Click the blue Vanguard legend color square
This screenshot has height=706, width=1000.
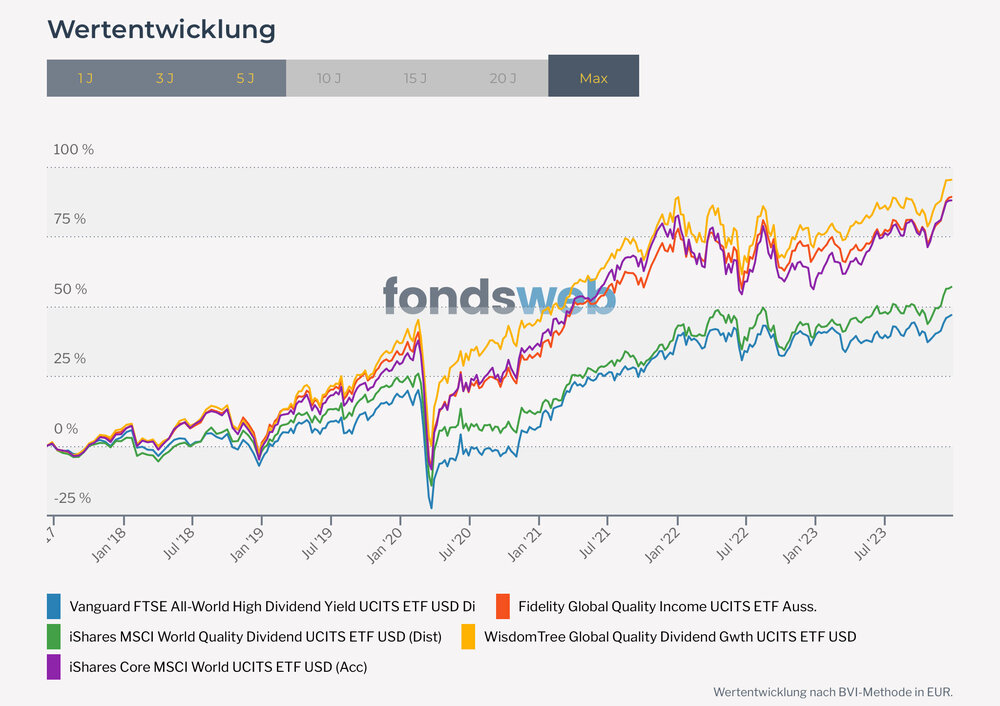coord(54,606)
